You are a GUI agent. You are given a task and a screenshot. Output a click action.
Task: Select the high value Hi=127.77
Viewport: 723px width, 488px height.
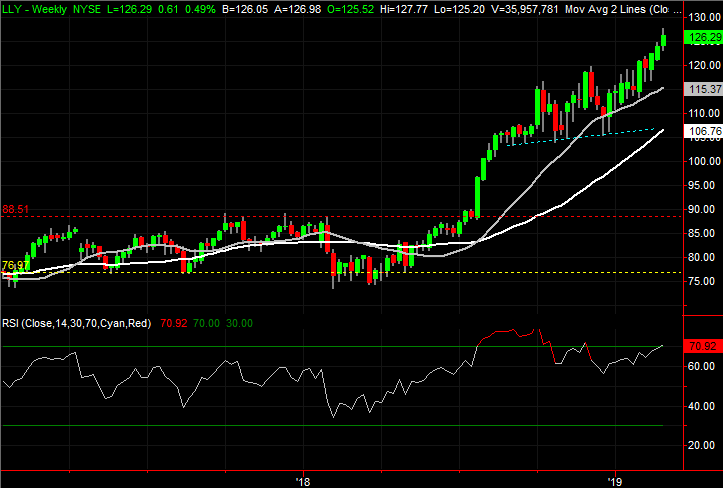click(404, 9)
